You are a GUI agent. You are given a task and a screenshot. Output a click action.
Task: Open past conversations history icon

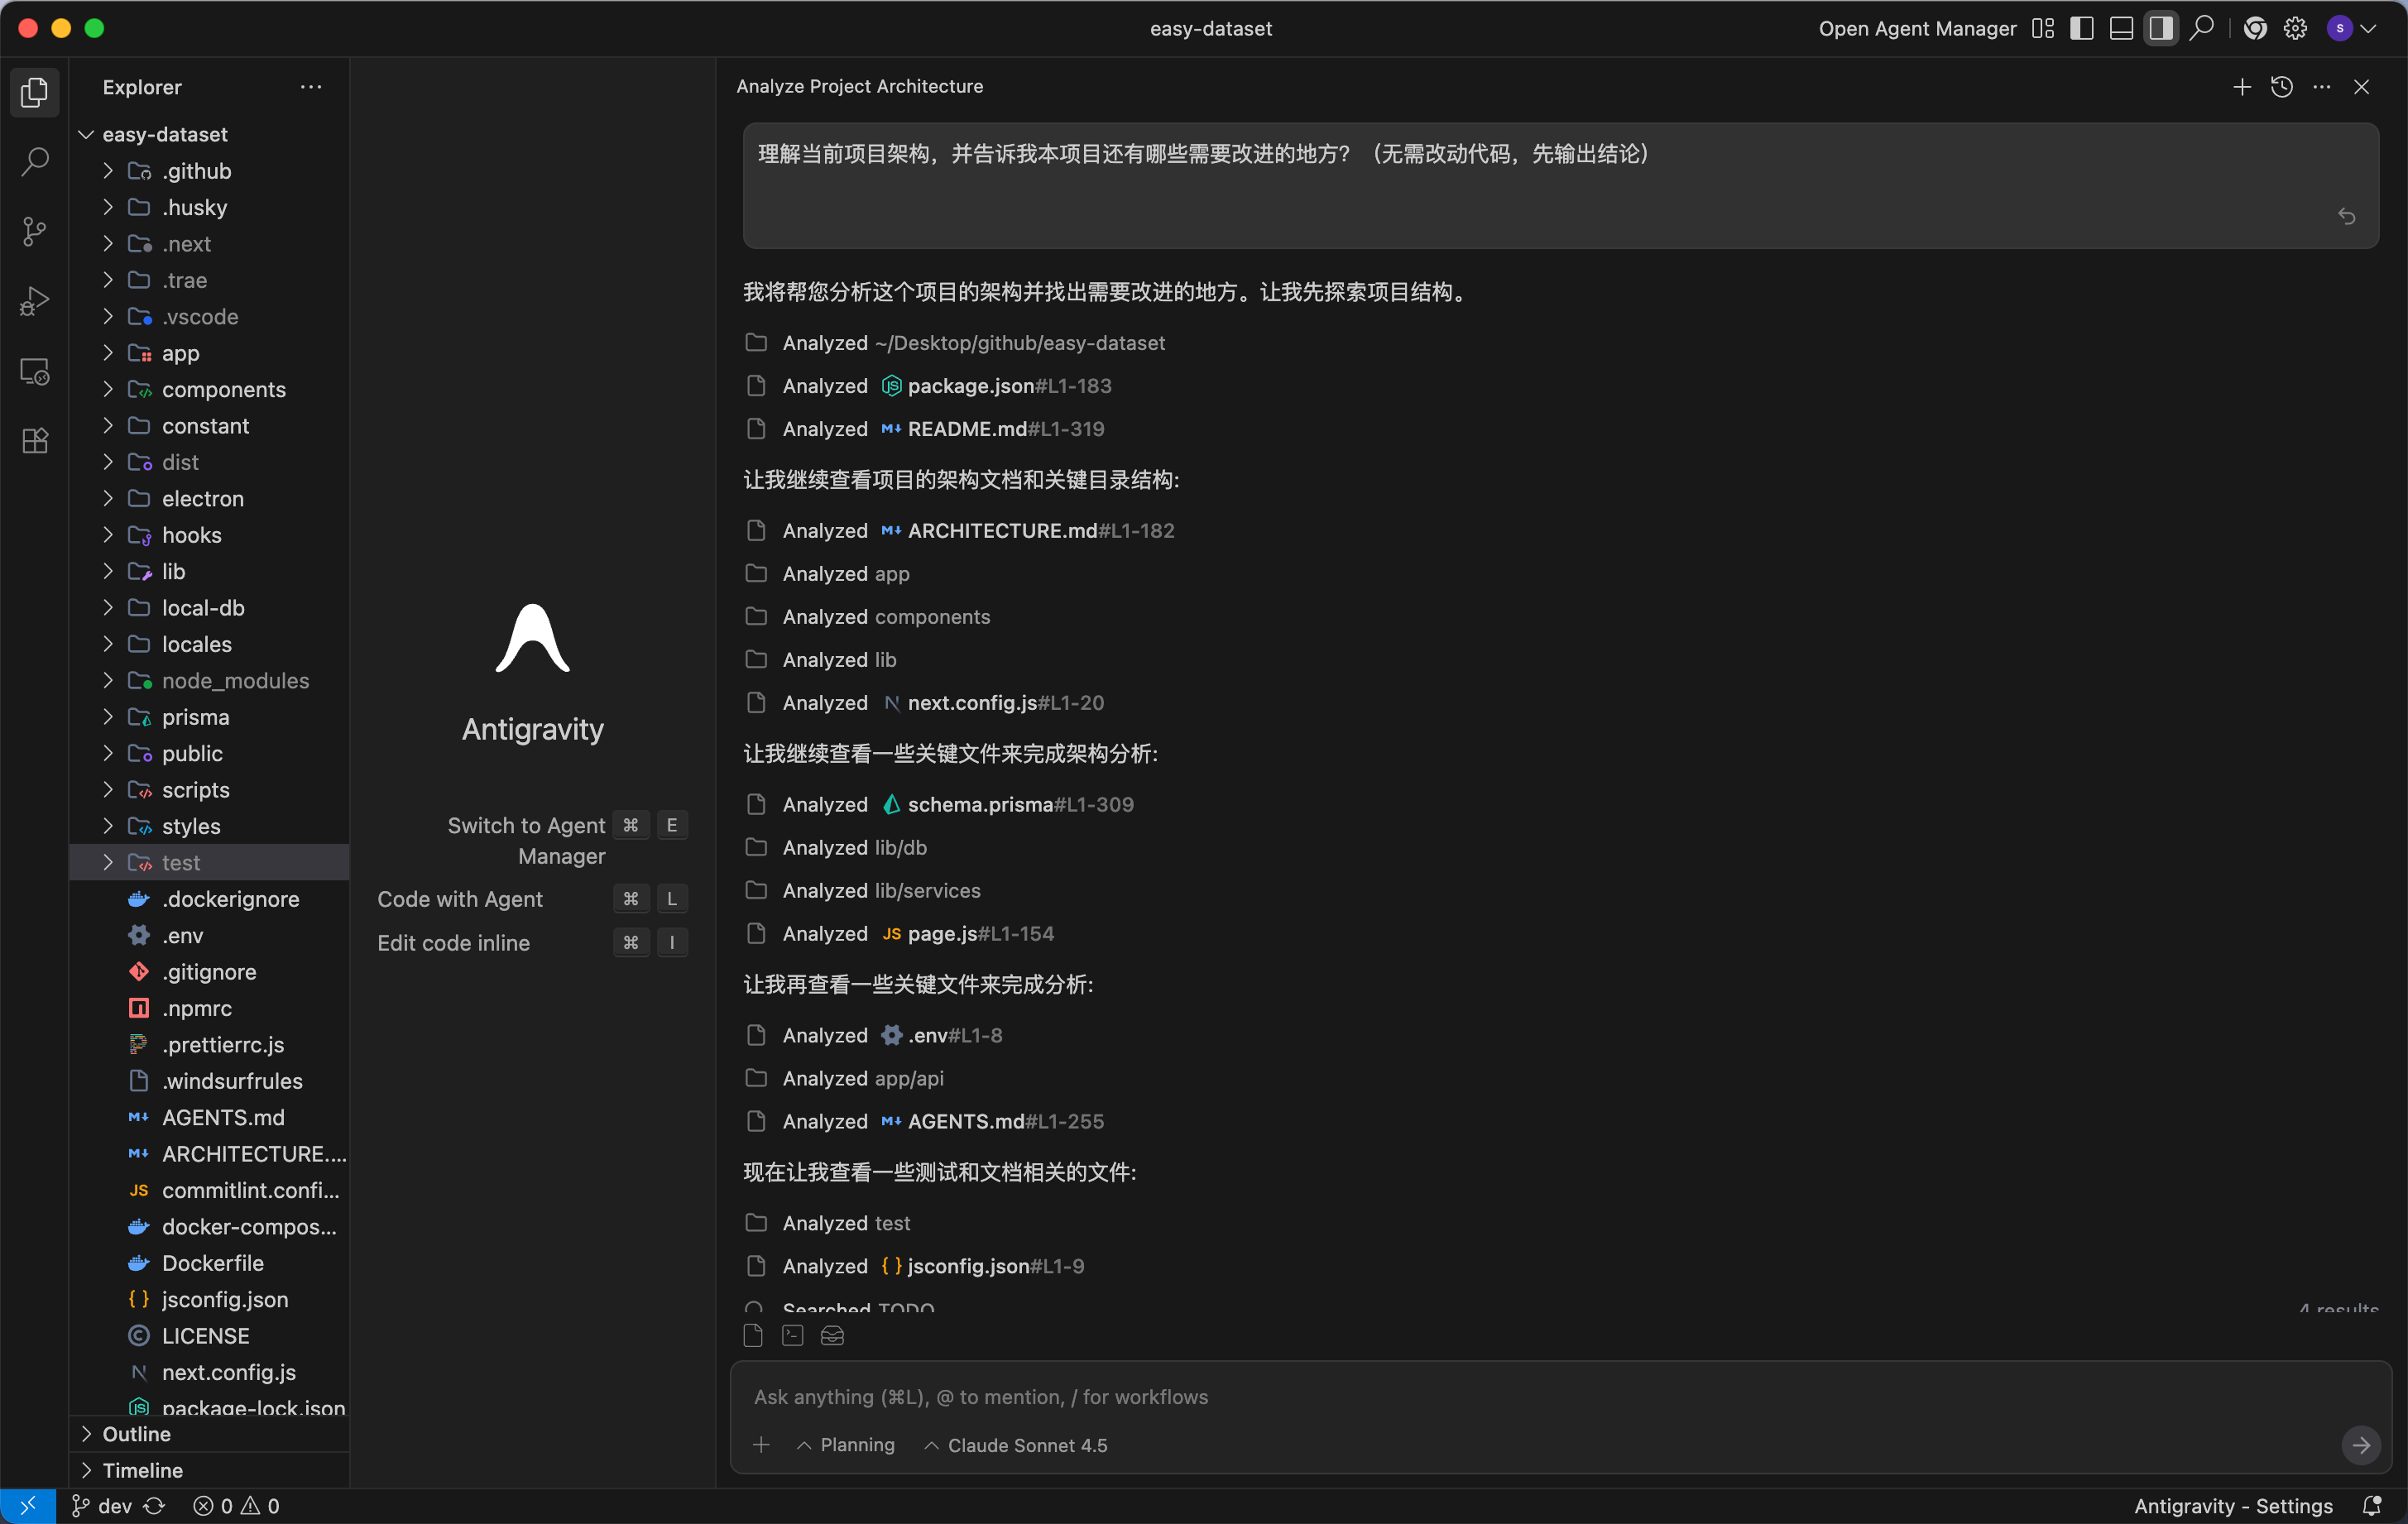pos(2281,87)
